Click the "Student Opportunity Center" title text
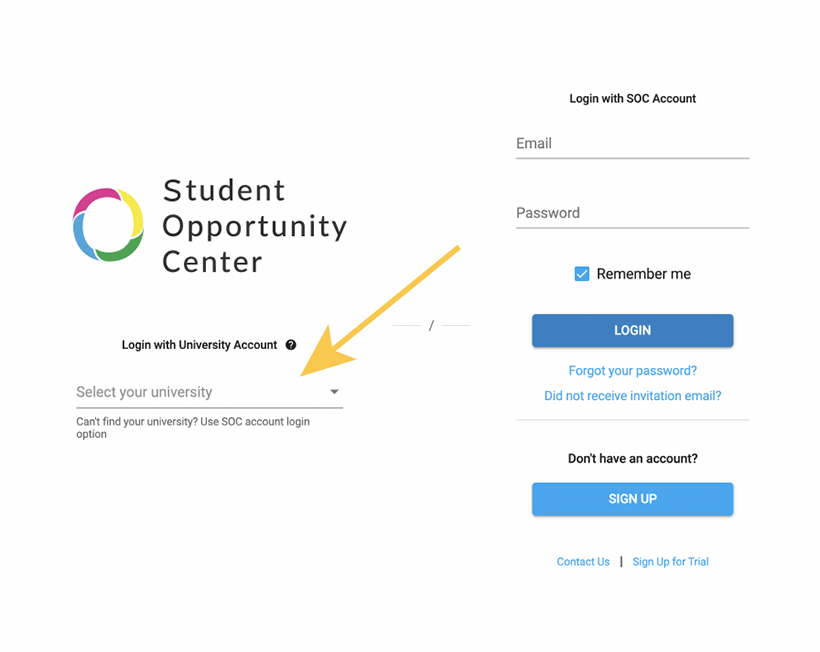Image resolution: width=820 pixels, height=652 pixels. 254,226
